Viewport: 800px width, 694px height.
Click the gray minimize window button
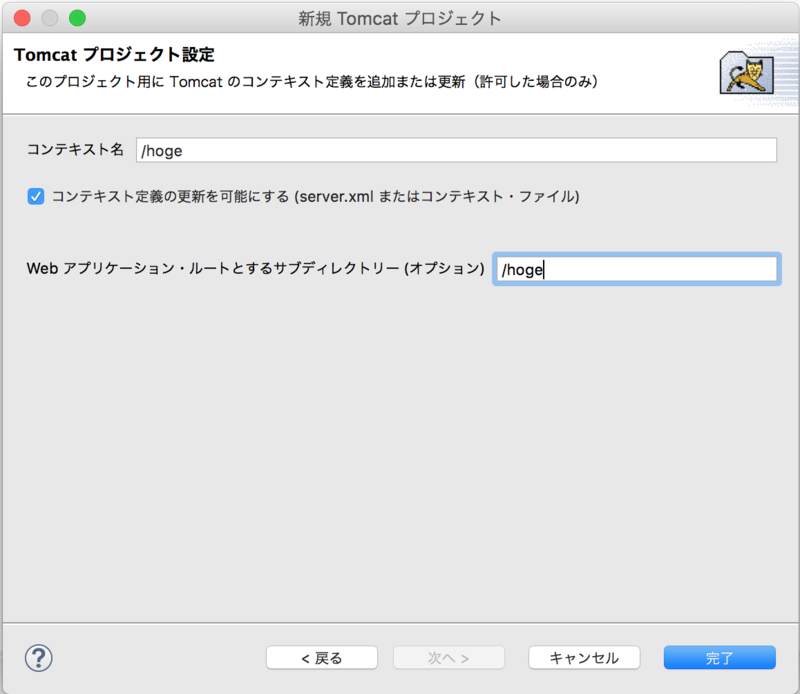50,18
